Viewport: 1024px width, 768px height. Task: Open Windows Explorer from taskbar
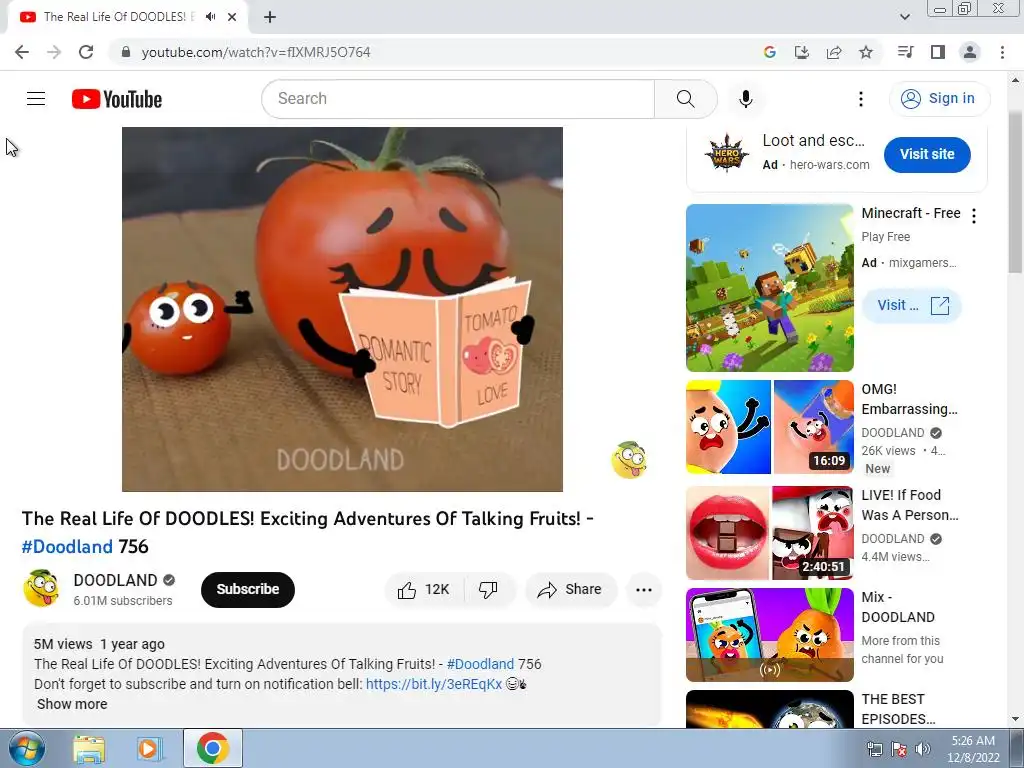pos(89,748)
